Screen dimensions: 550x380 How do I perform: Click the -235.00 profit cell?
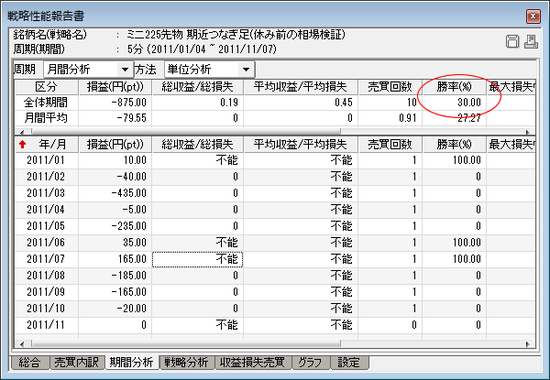[115, 226]
